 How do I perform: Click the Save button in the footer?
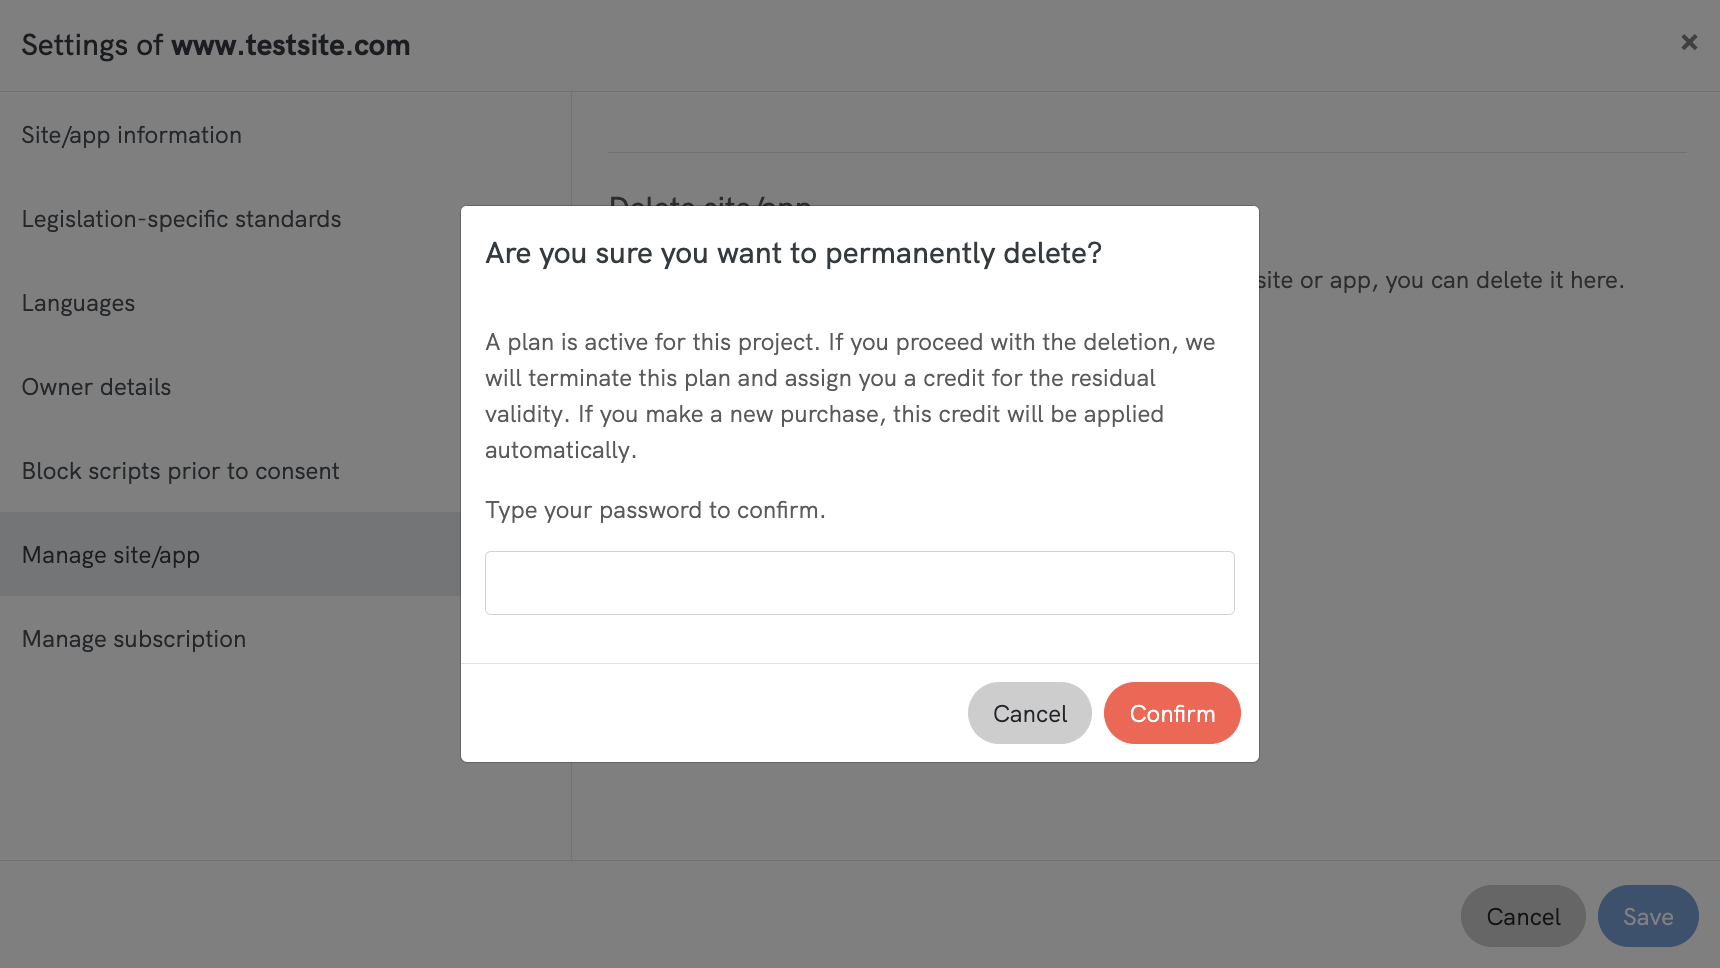point(1647,916)
